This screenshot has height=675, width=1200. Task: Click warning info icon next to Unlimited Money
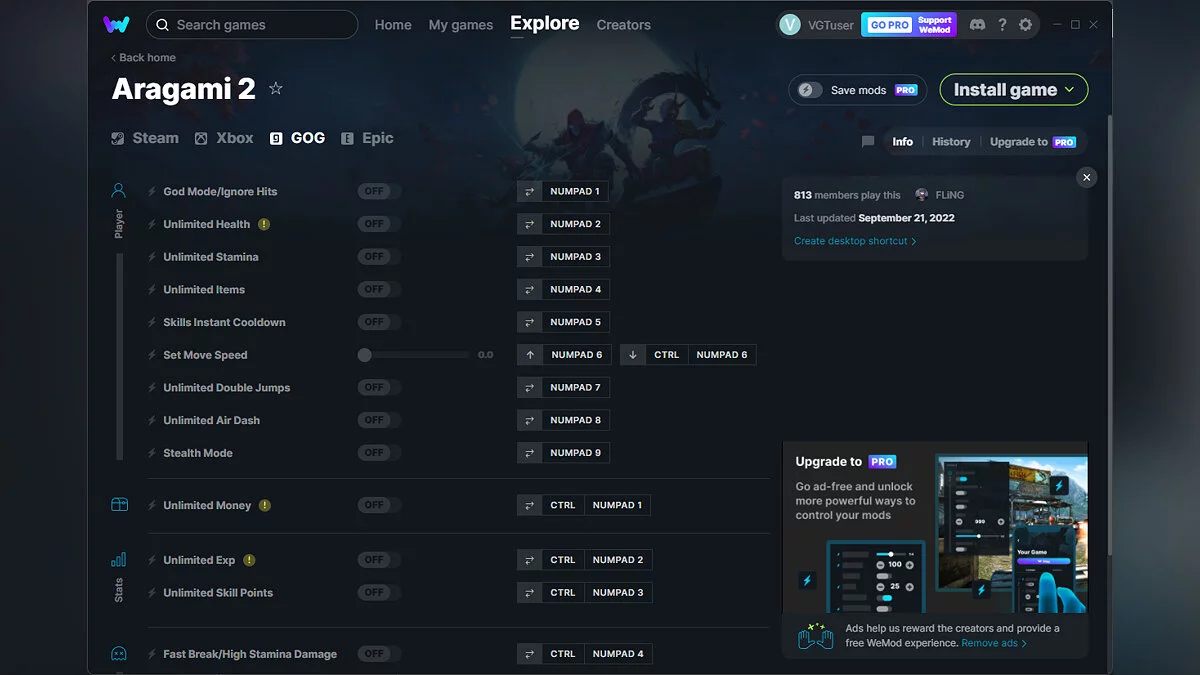pos(265,505)
